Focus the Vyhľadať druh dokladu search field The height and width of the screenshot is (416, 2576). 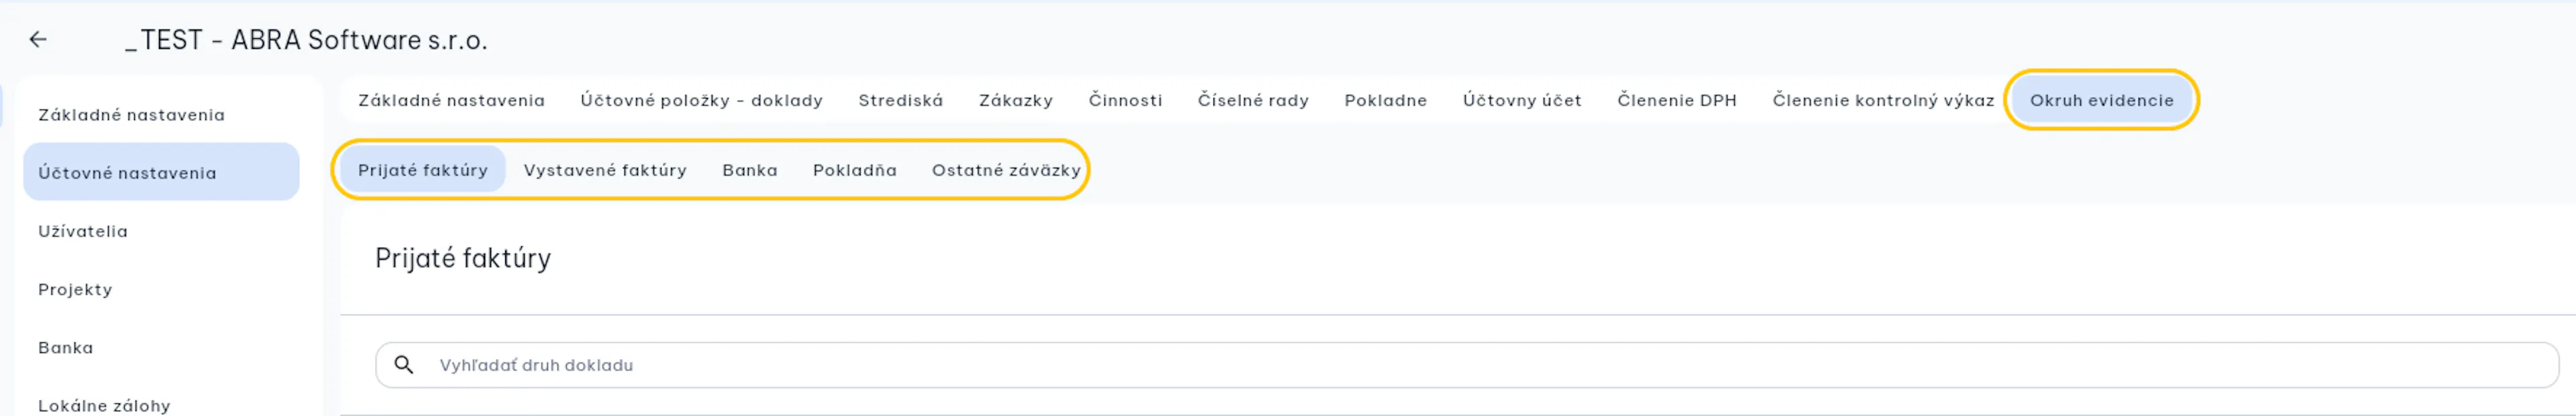[x=1466, y=365]
